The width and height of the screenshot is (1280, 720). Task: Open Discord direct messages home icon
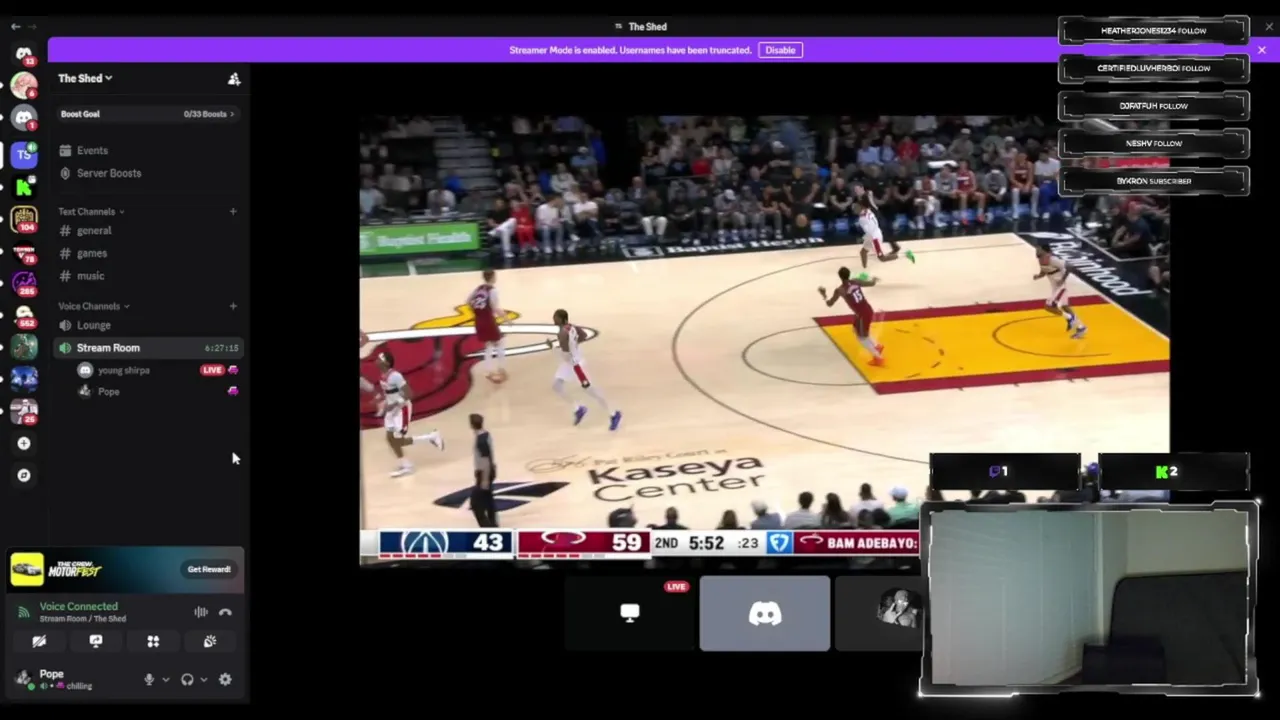click(24, 54)
